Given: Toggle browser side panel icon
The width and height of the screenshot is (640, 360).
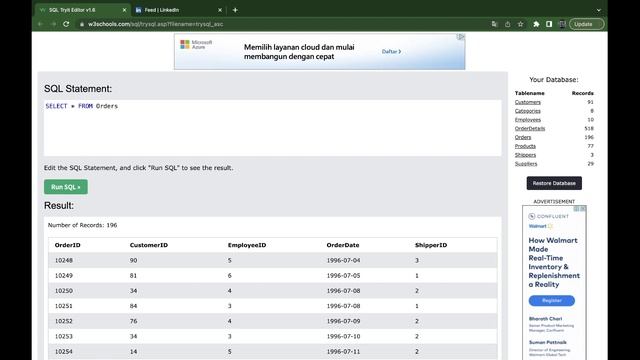Looking at the screenshot, I should click(549, 24).
